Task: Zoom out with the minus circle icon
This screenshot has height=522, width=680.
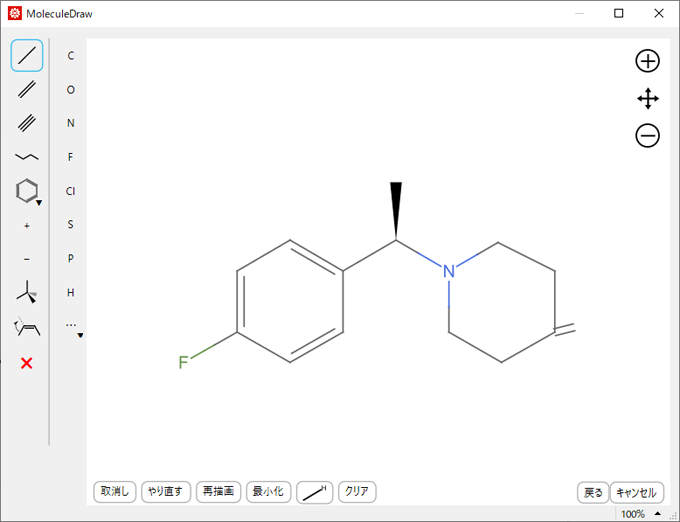Action: click(647, 136)
